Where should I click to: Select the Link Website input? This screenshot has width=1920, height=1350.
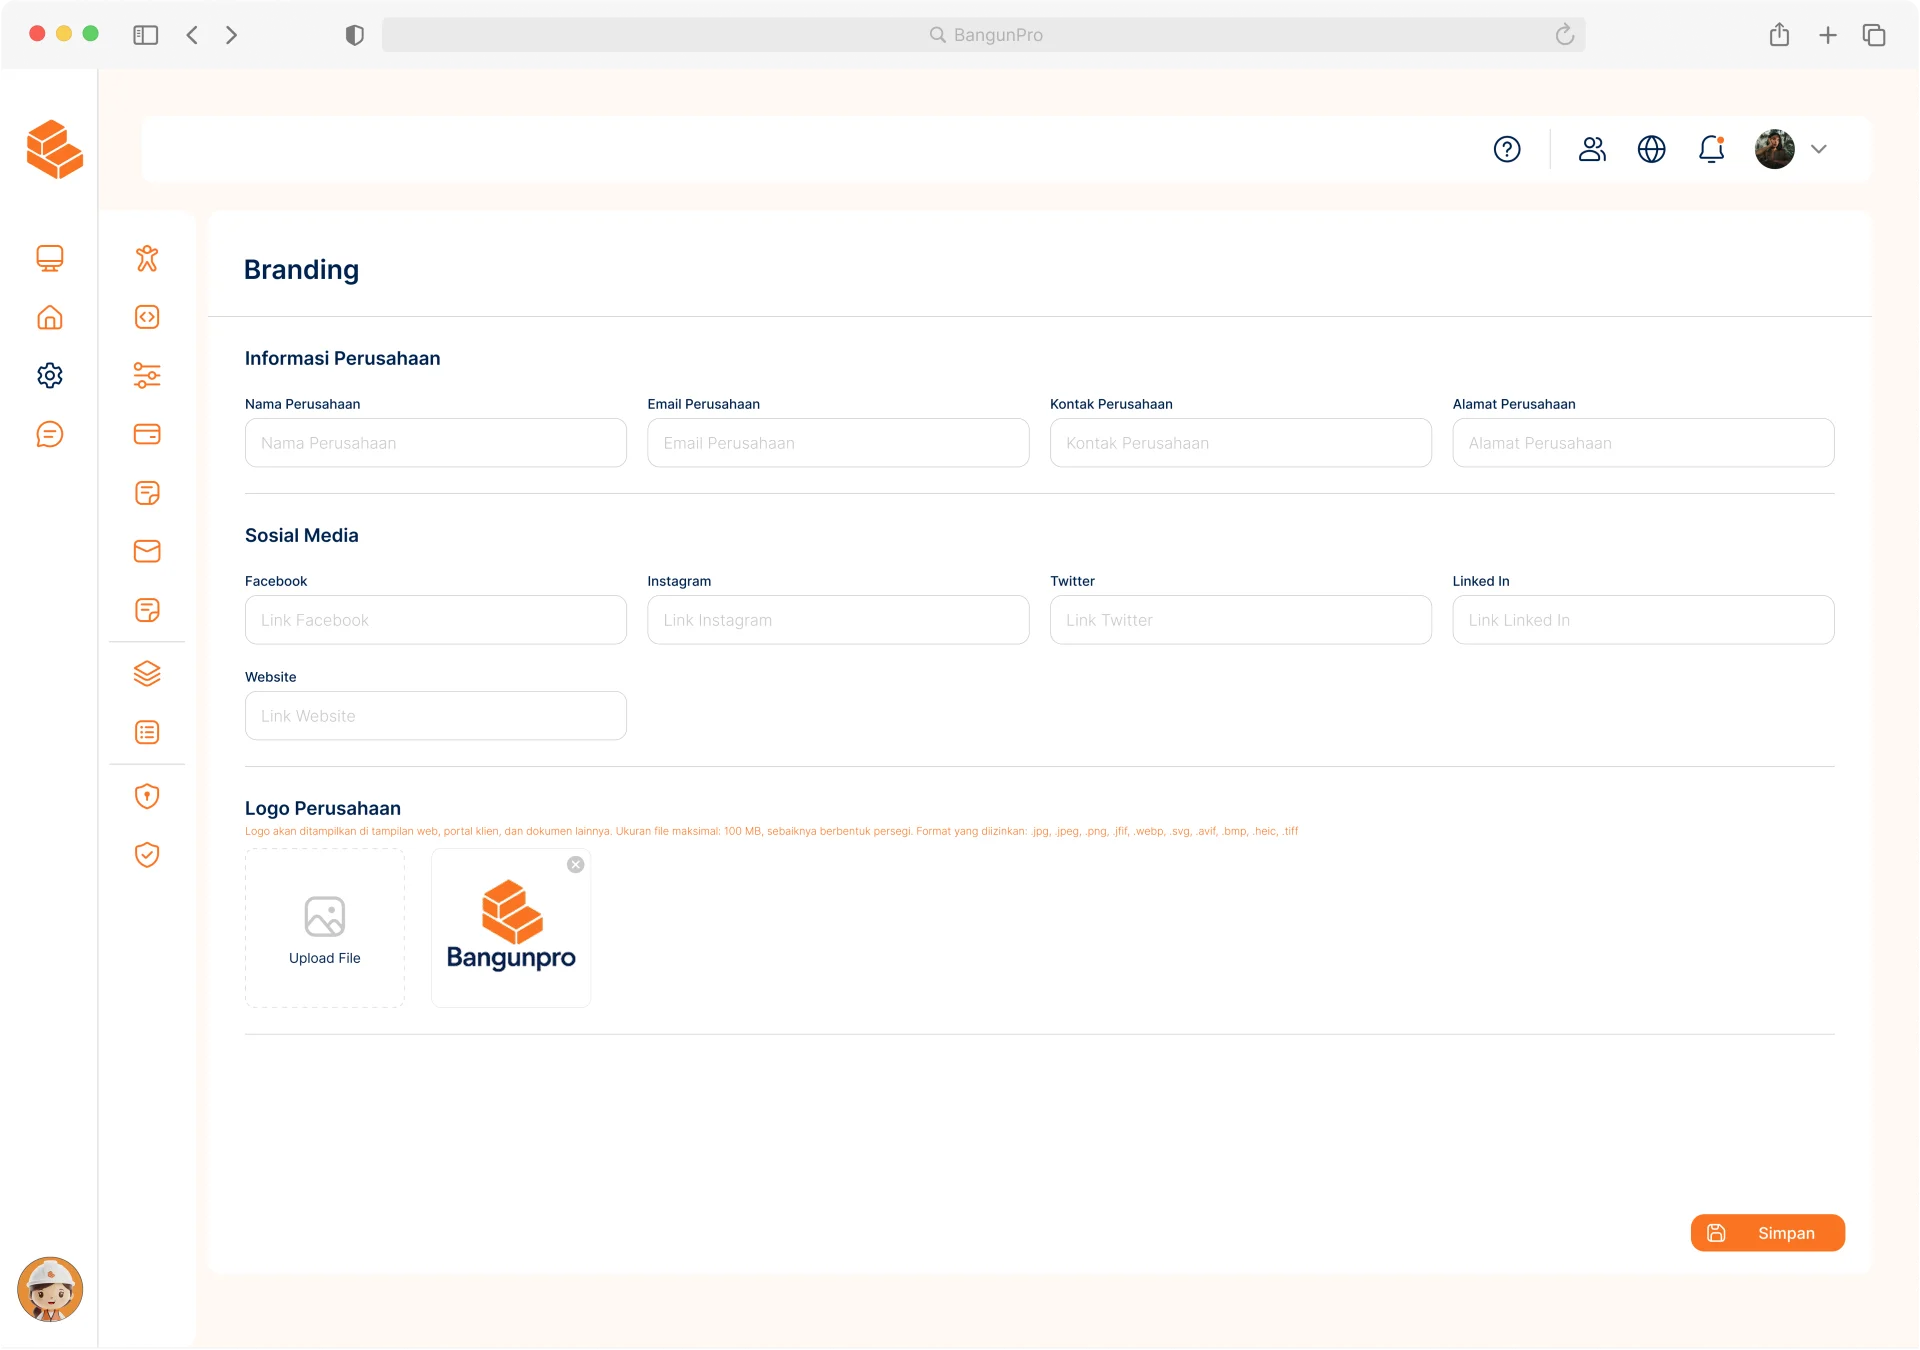[x=436, y=716]
